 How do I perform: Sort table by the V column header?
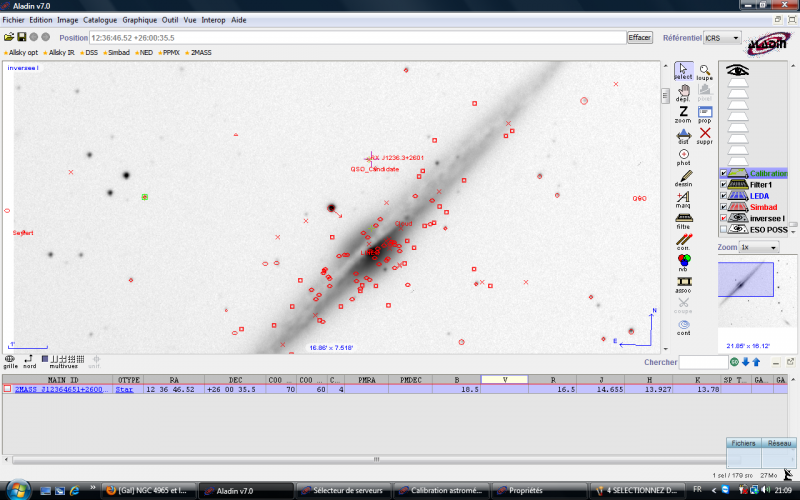coord(505,380)
